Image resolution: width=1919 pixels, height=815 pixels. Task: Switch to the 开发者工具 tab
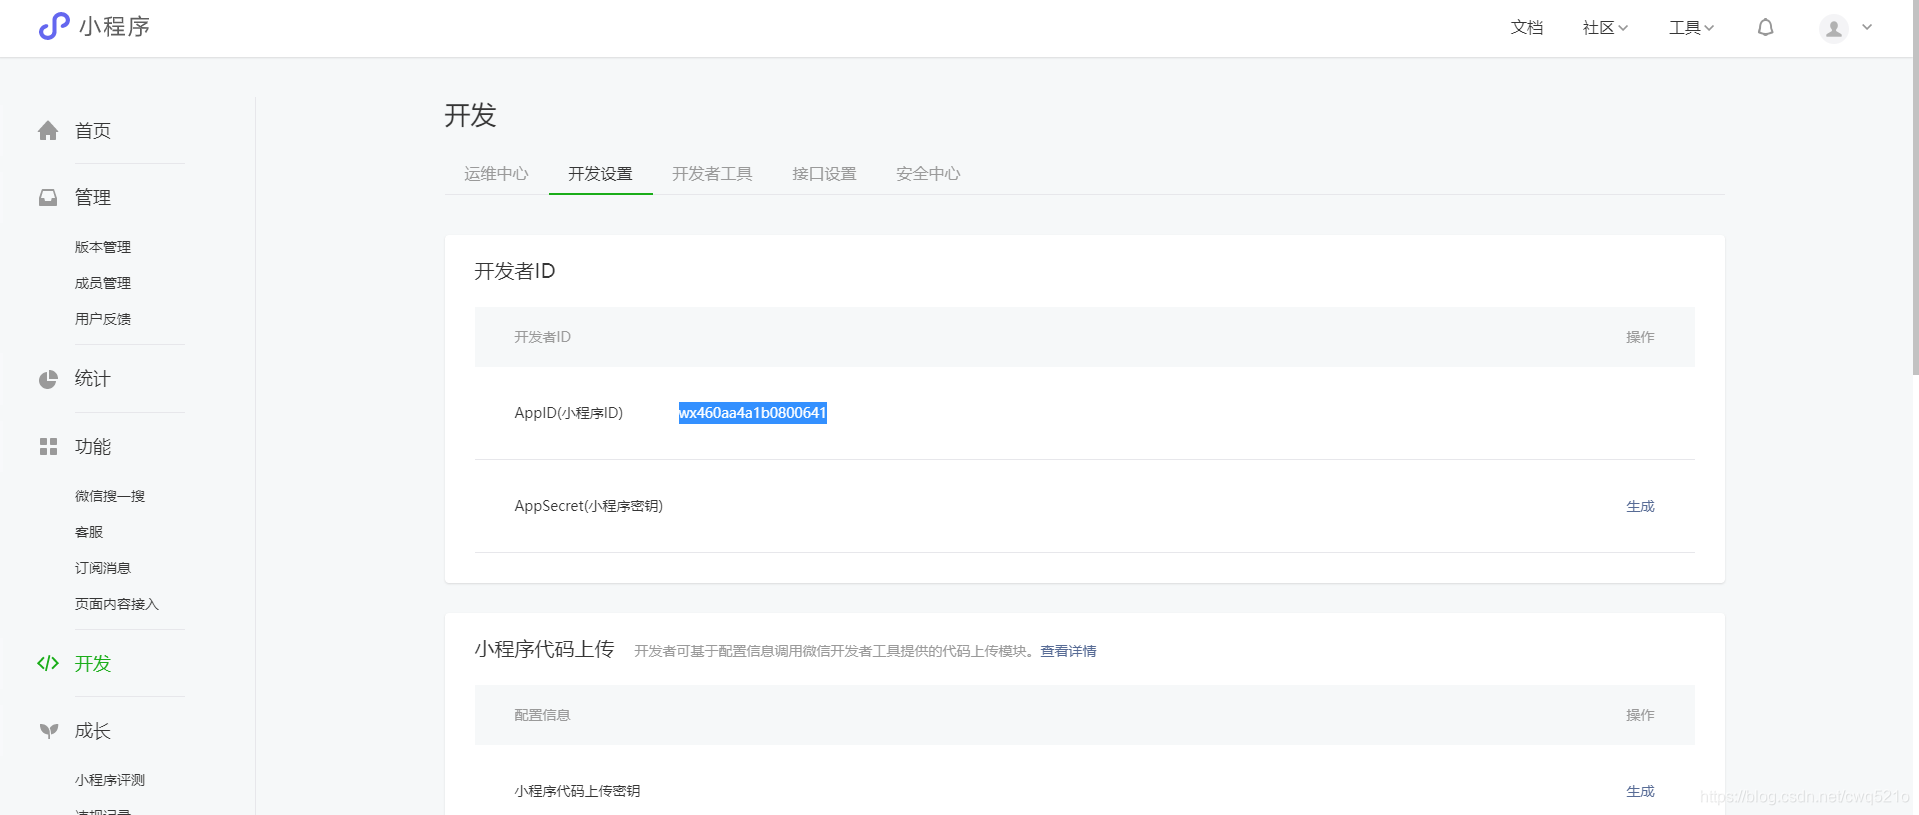712,174
